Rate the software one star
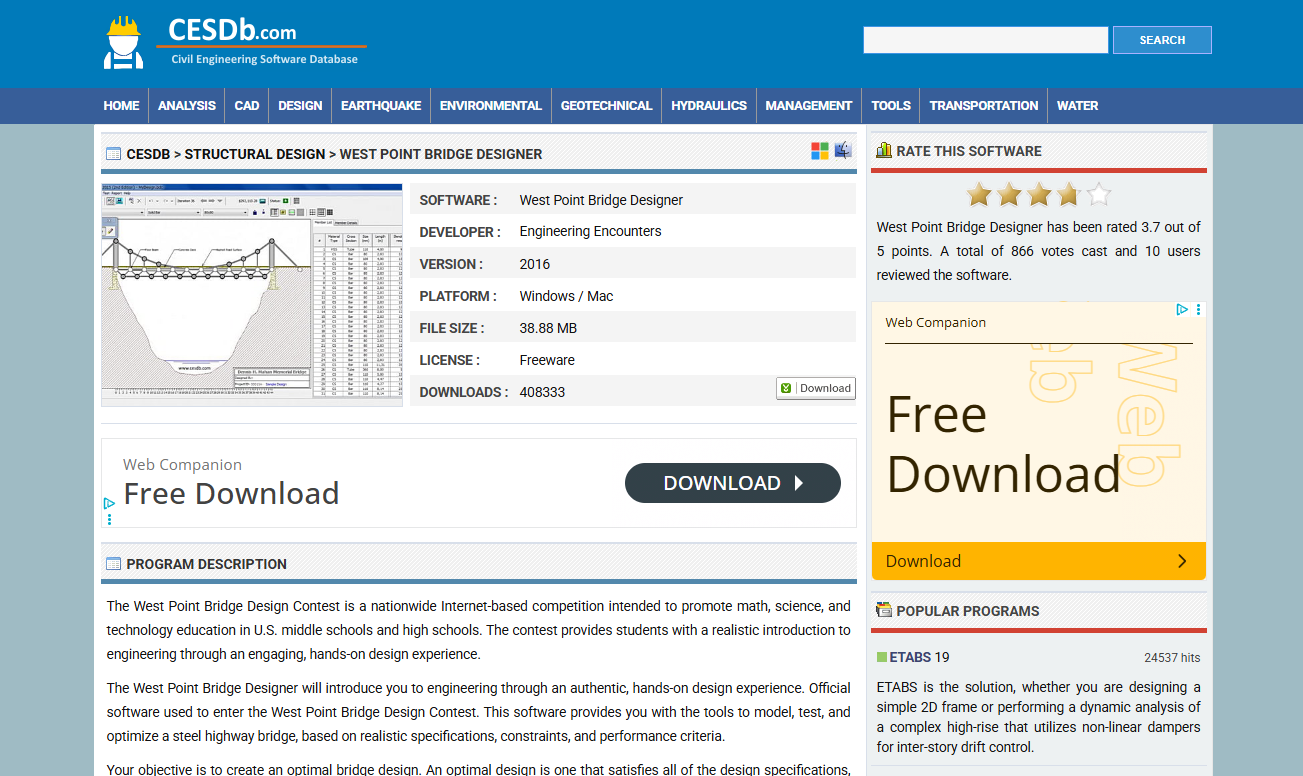 (x=979, y=194)
